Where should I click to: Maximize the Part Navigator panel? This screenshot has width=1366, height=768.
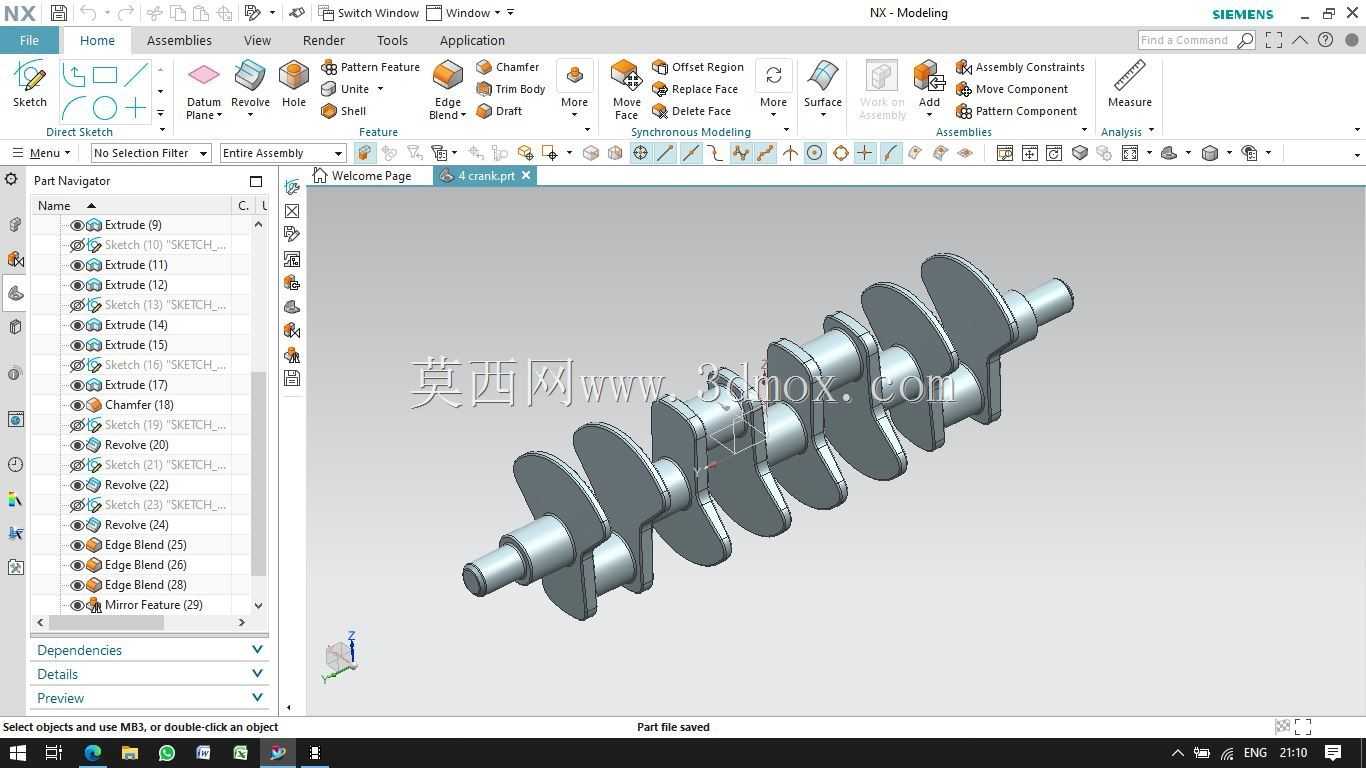(x=256, y=181)
